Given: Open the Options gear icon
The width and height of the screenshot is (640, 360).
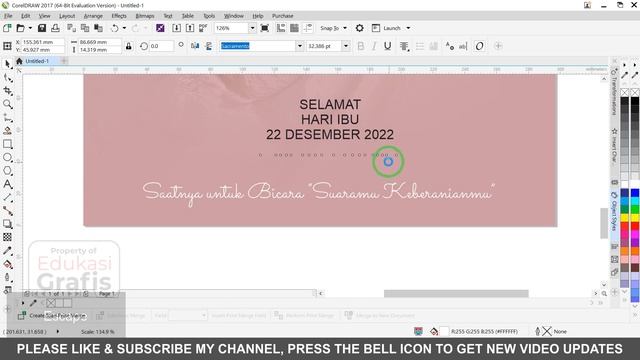Looking at the screenshot, I should tap(359, 28).
